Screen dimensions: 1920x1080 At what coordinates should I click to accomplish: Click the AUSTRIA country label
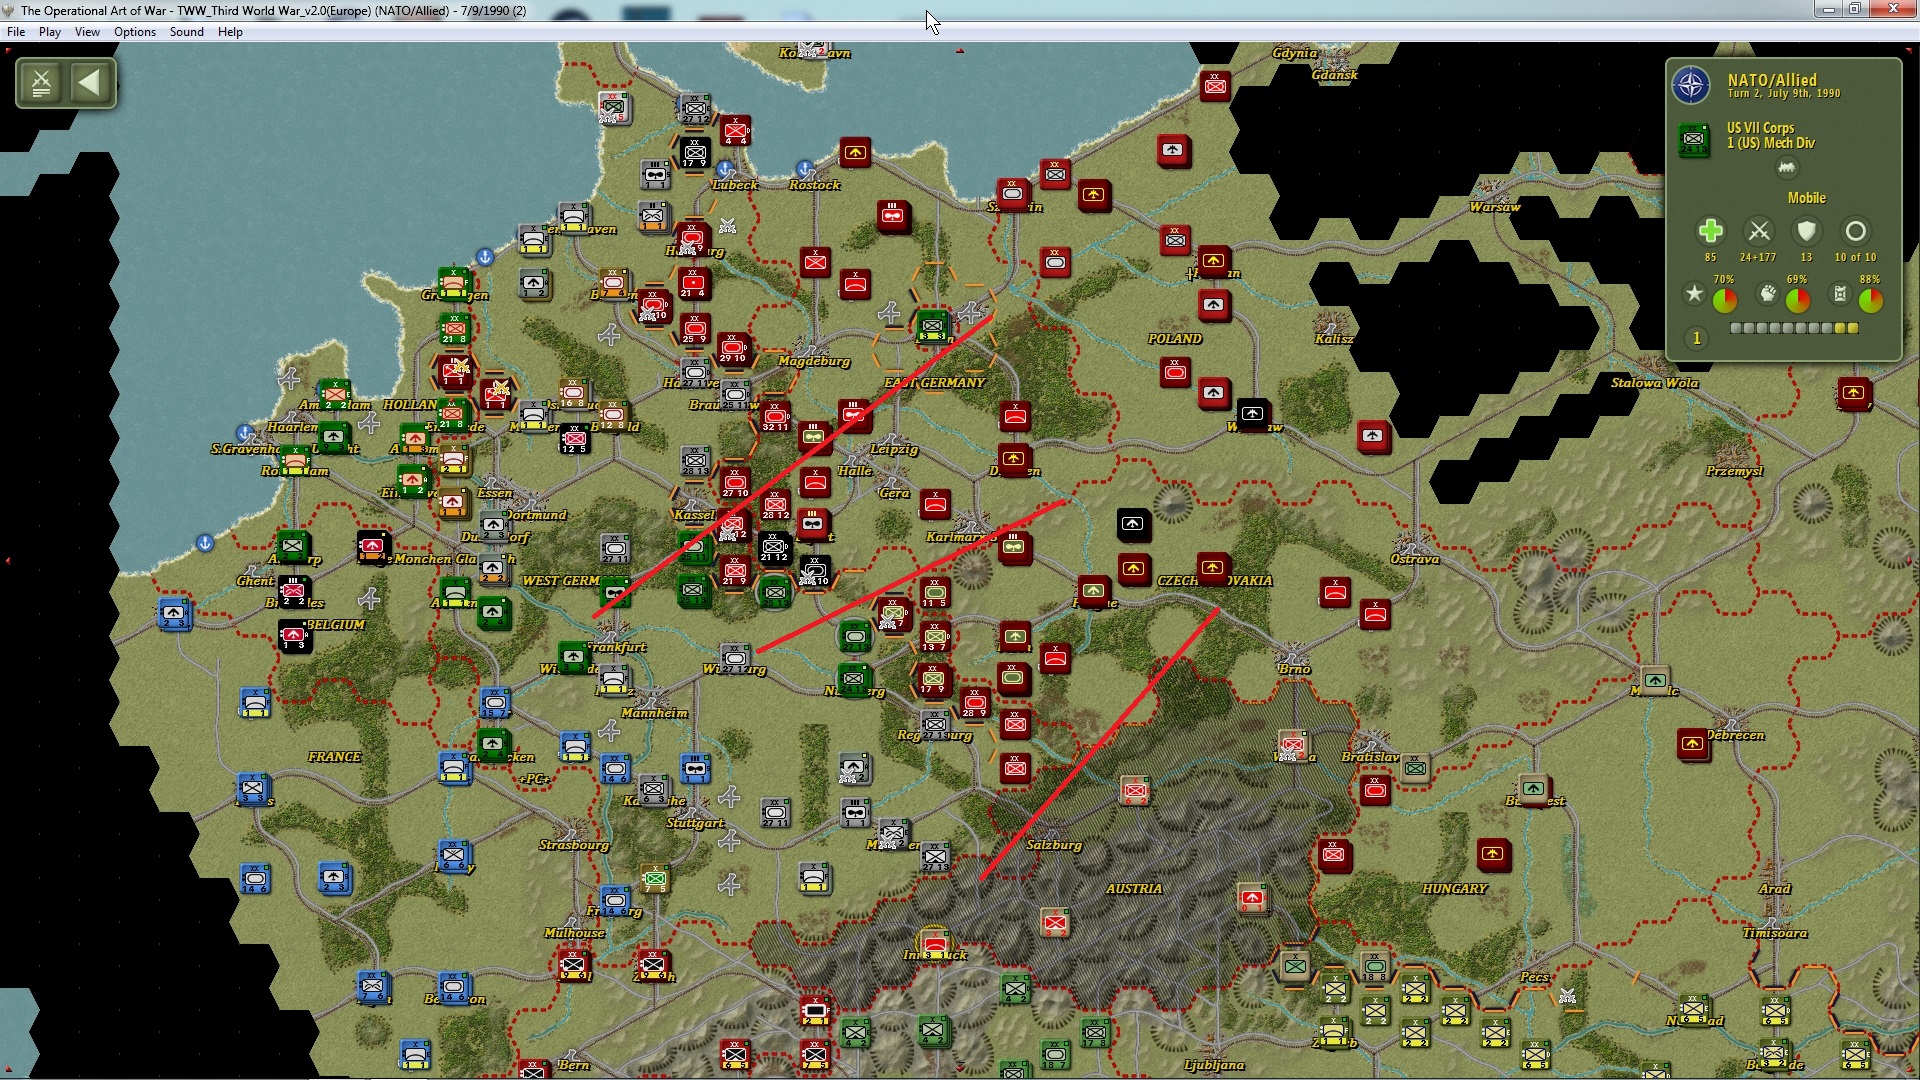click(1134, 889)
